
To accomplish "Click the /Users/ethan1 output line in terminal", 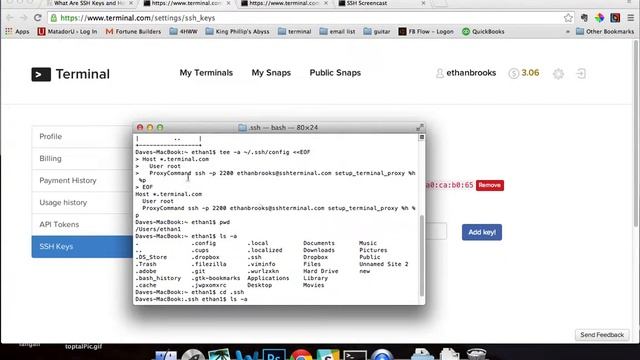I will coord(158,229).
